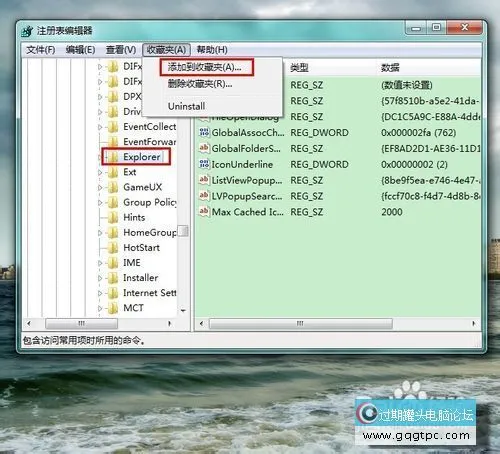Click the HotStart folder icon

click(x=113, y=248)
